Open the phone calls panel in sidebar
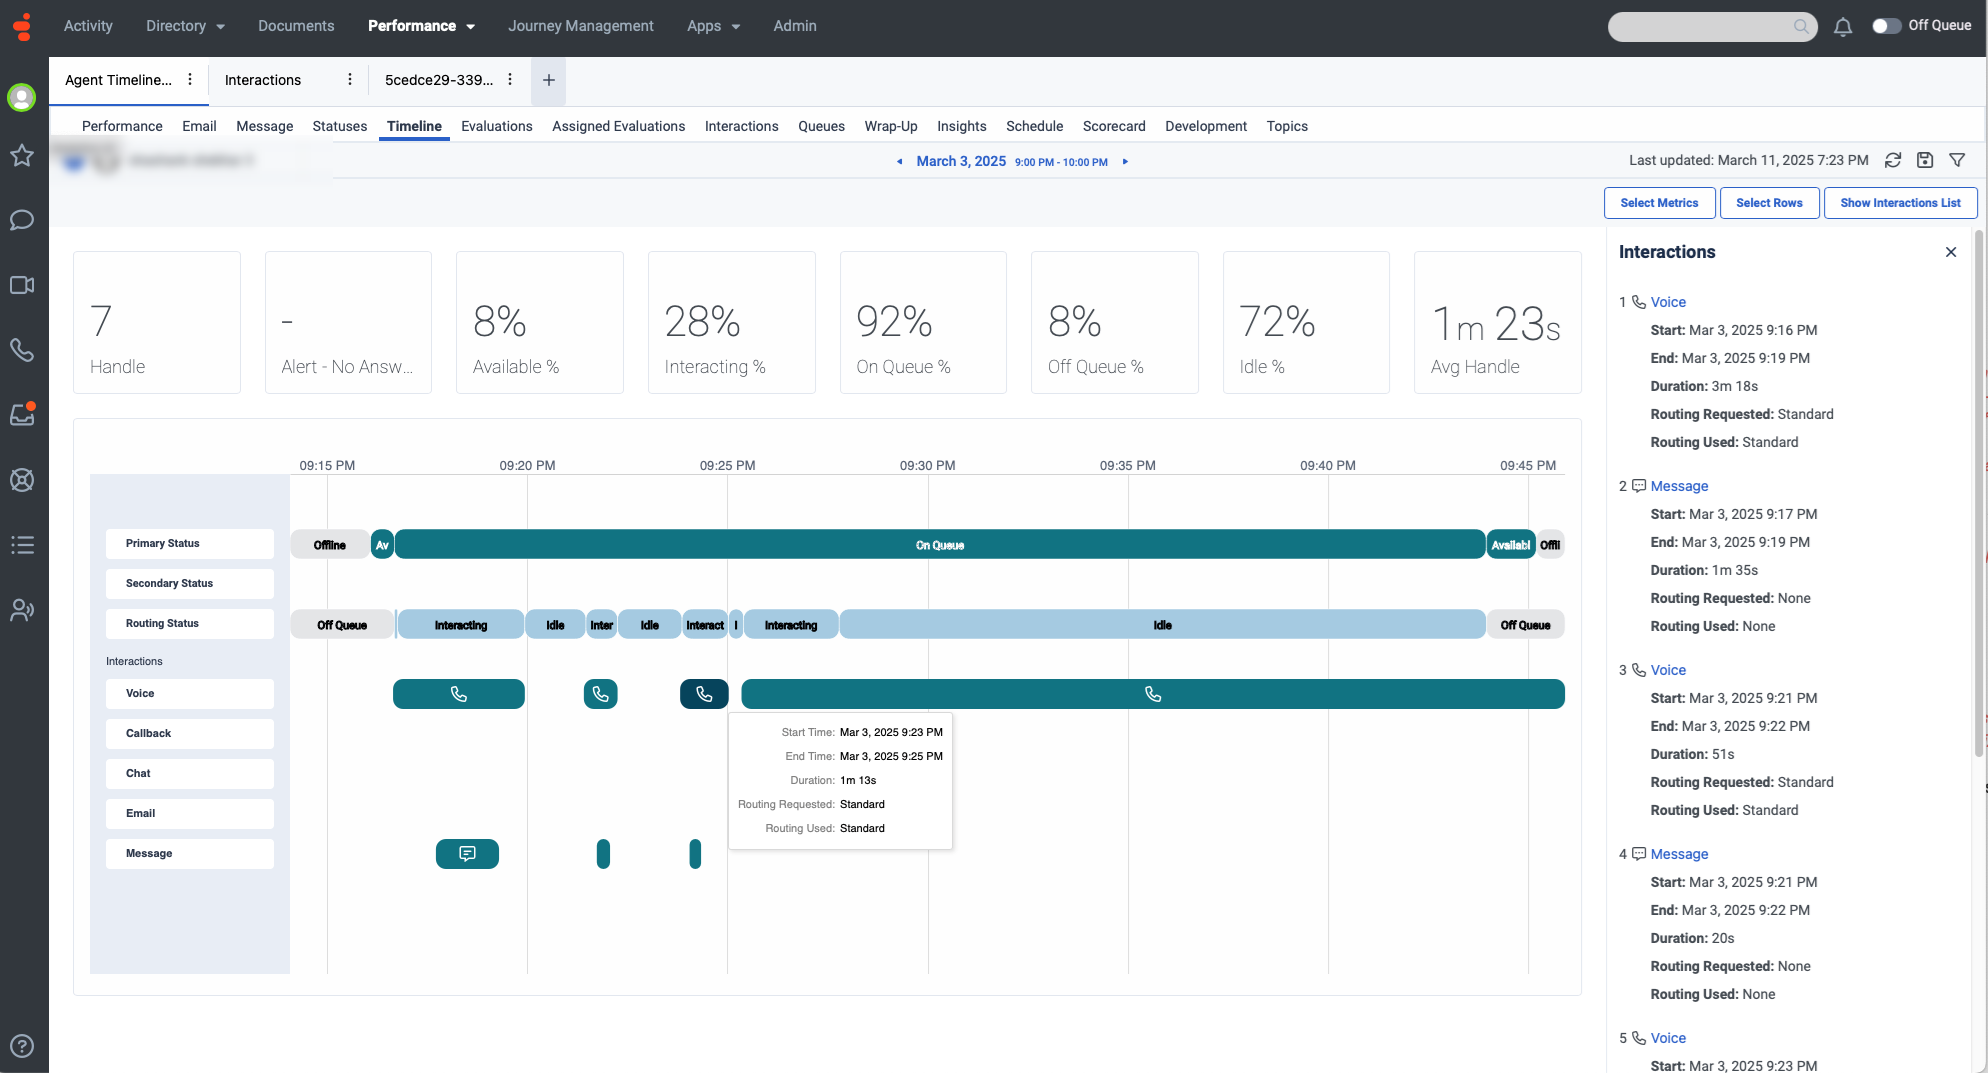 (22, 350)
